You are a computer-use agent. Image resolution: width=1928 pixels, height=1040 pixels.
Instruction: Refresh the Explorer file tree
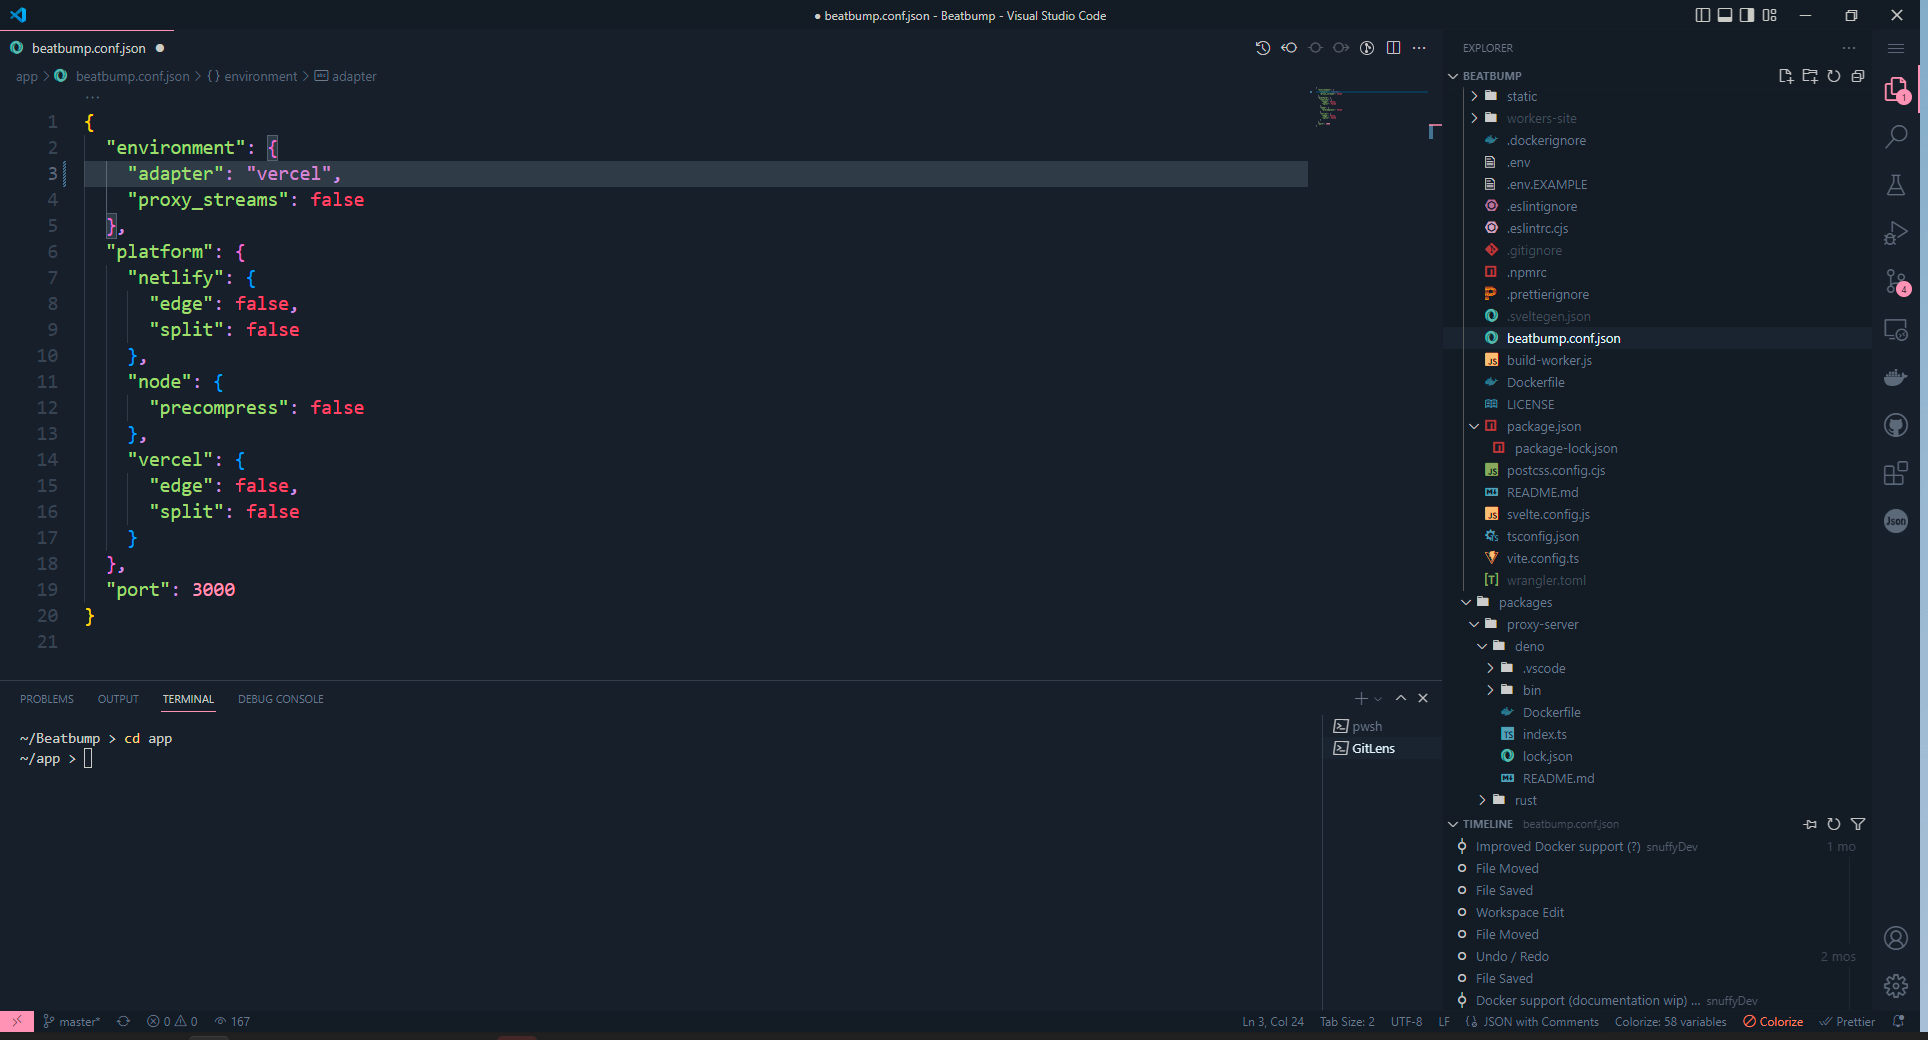click(1834, 76)
